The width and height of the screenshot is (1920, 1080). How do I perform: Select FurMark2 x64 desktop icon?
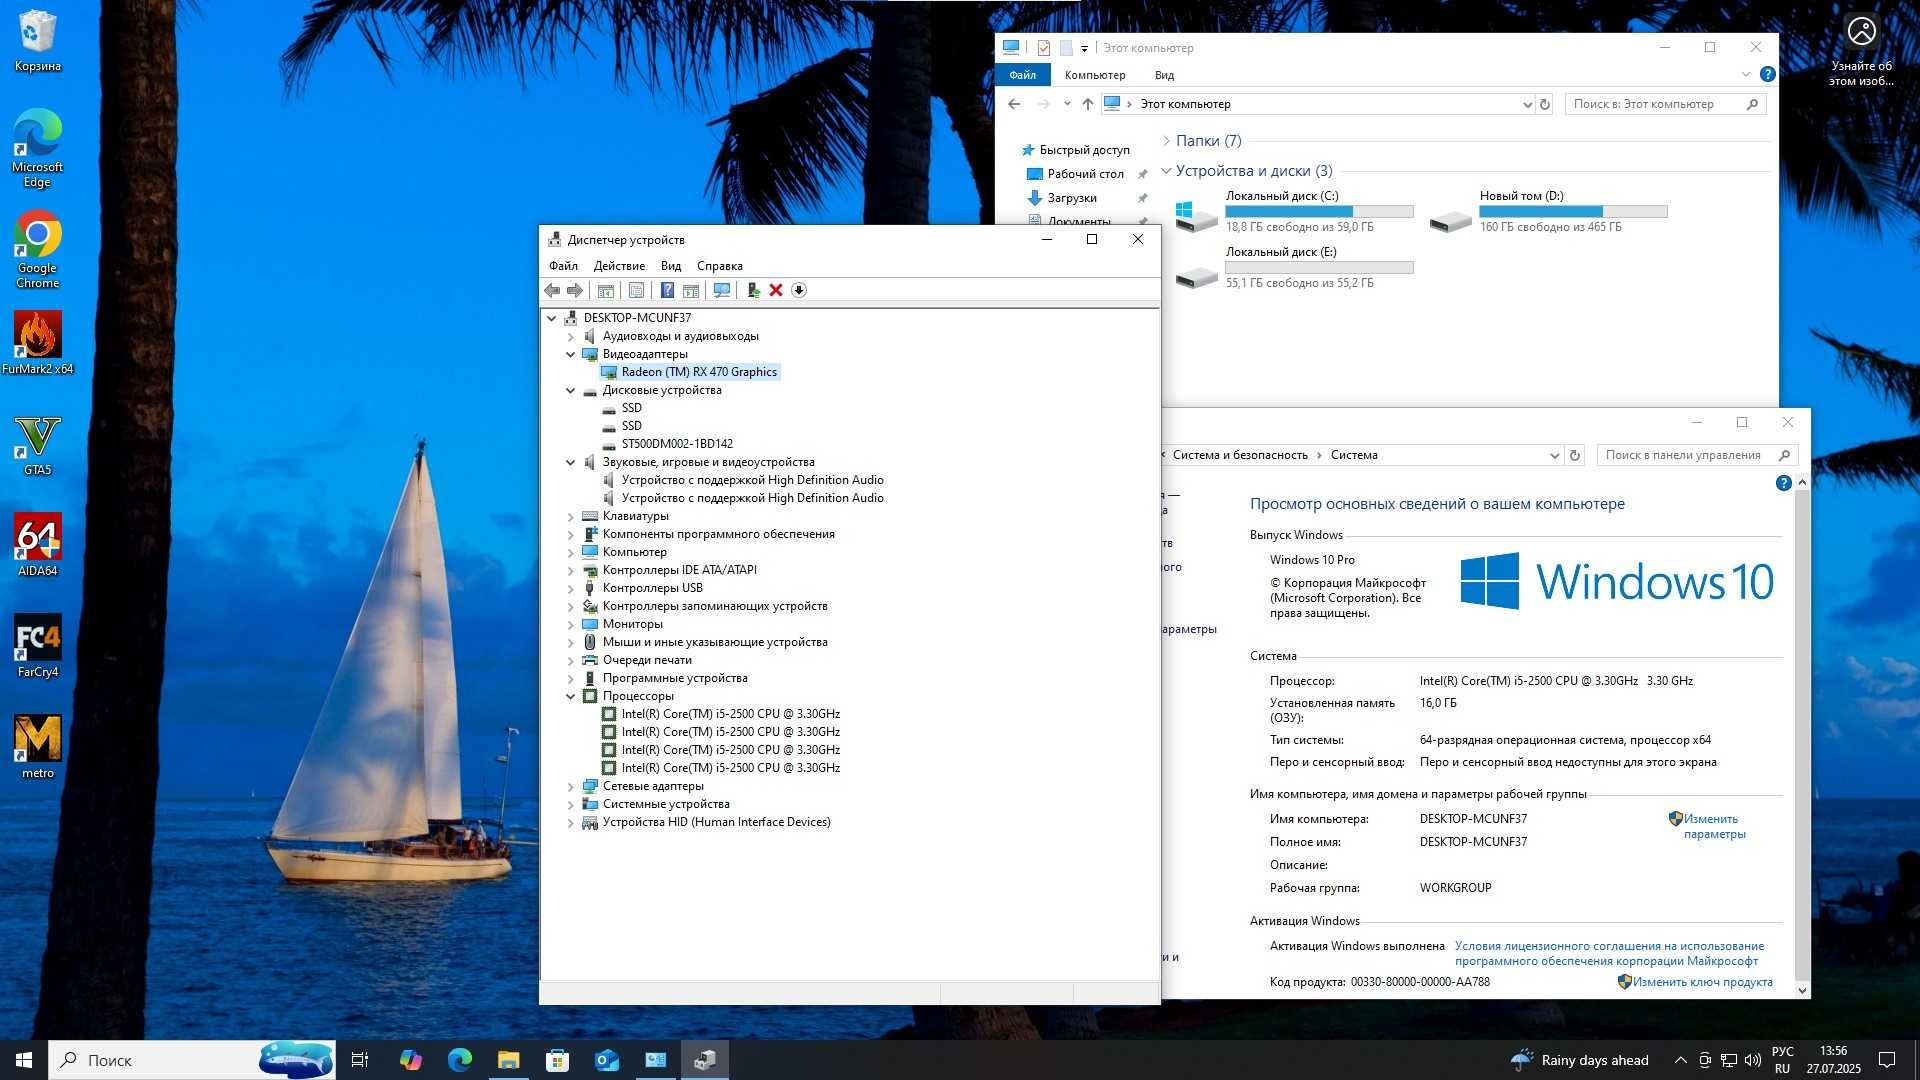pos(38,343)
